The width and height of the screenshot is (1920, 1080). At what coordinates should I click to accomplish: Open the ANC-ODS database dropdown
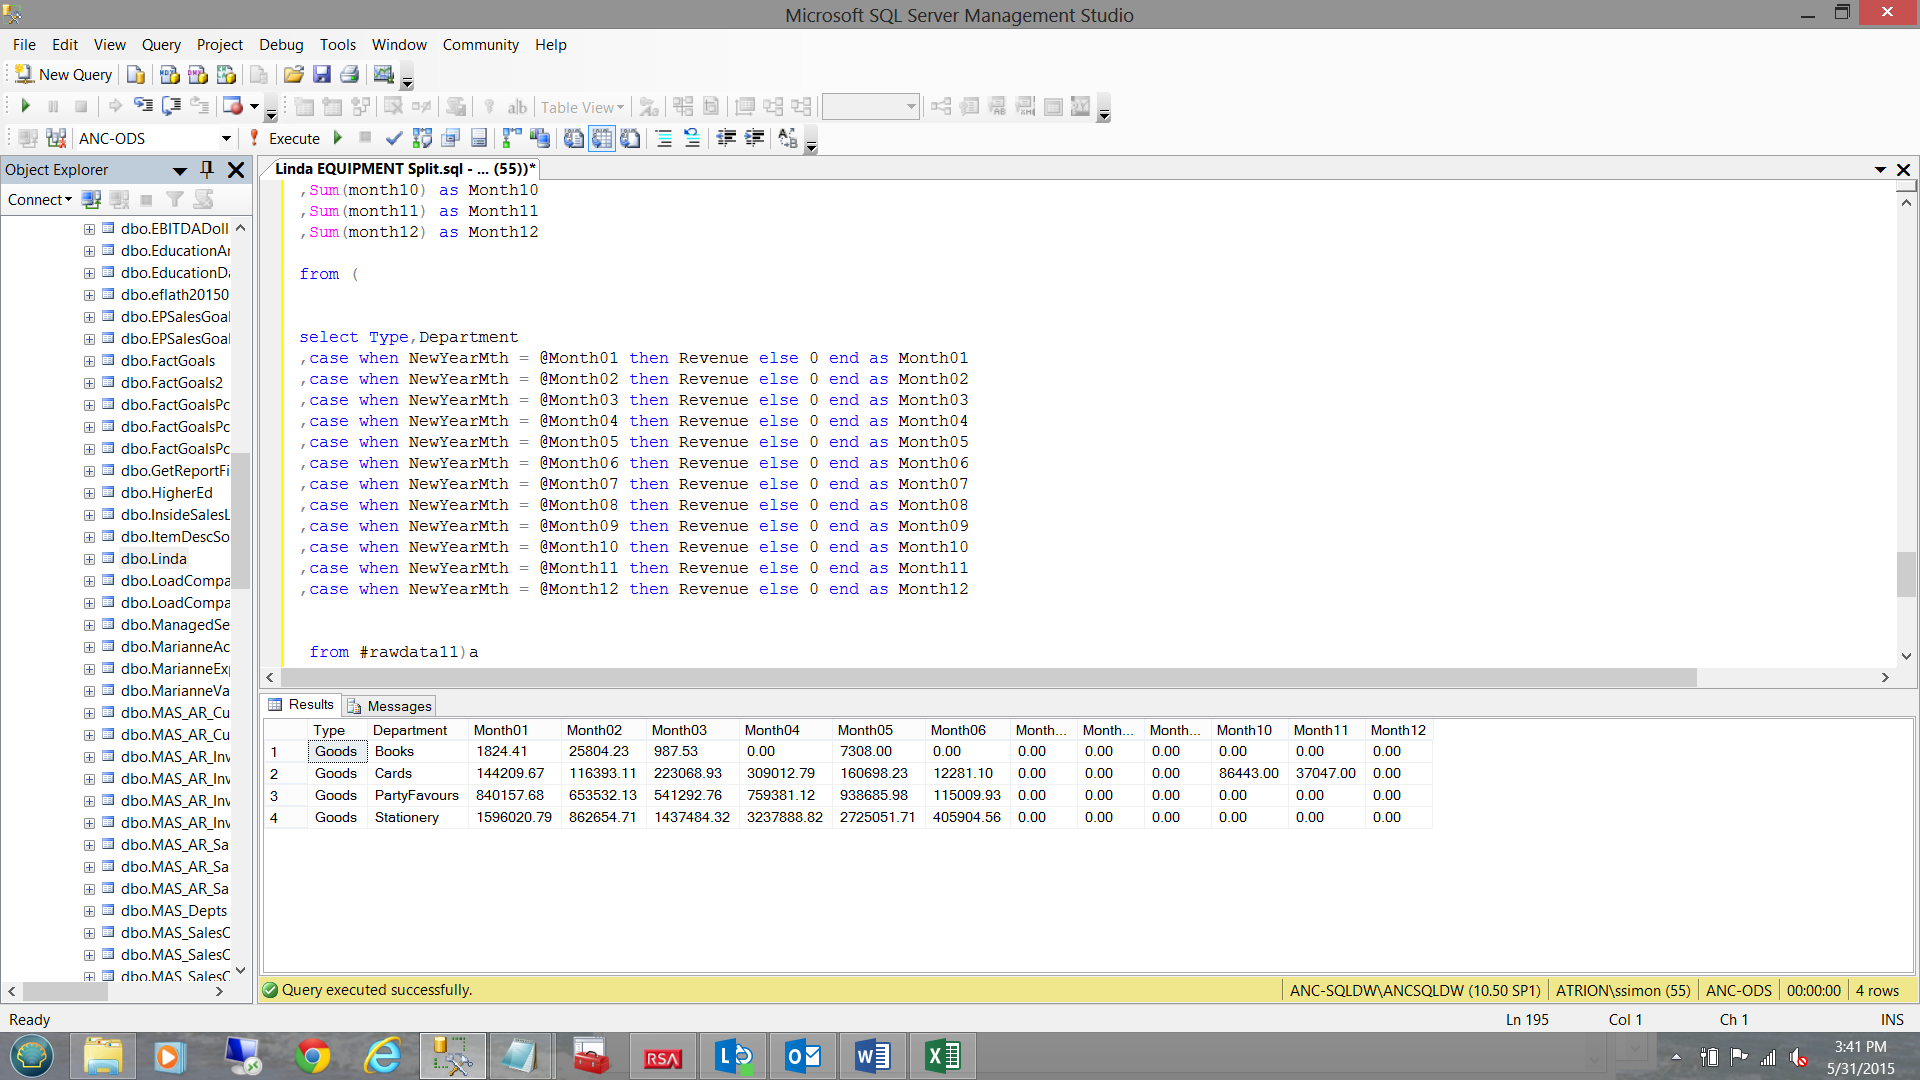tap(226, 138)
